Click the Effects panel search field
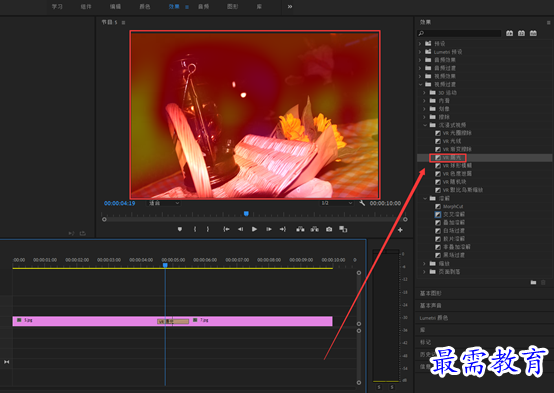554x393 pixels. click(x=459, y=33)
